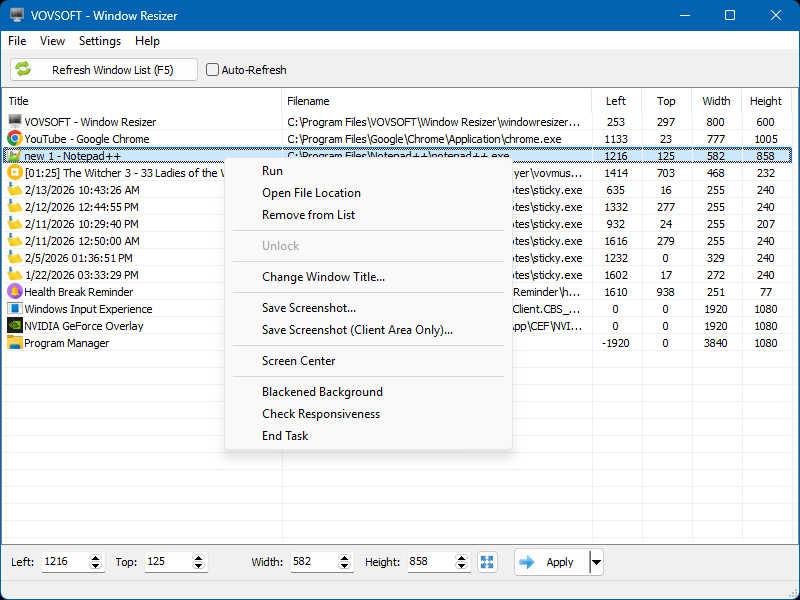Image resolution: width=800 pixels, height=600 pixels.
Task: Click the NVIDIA GeForce Overlay icon
Action: coord(15,326)
